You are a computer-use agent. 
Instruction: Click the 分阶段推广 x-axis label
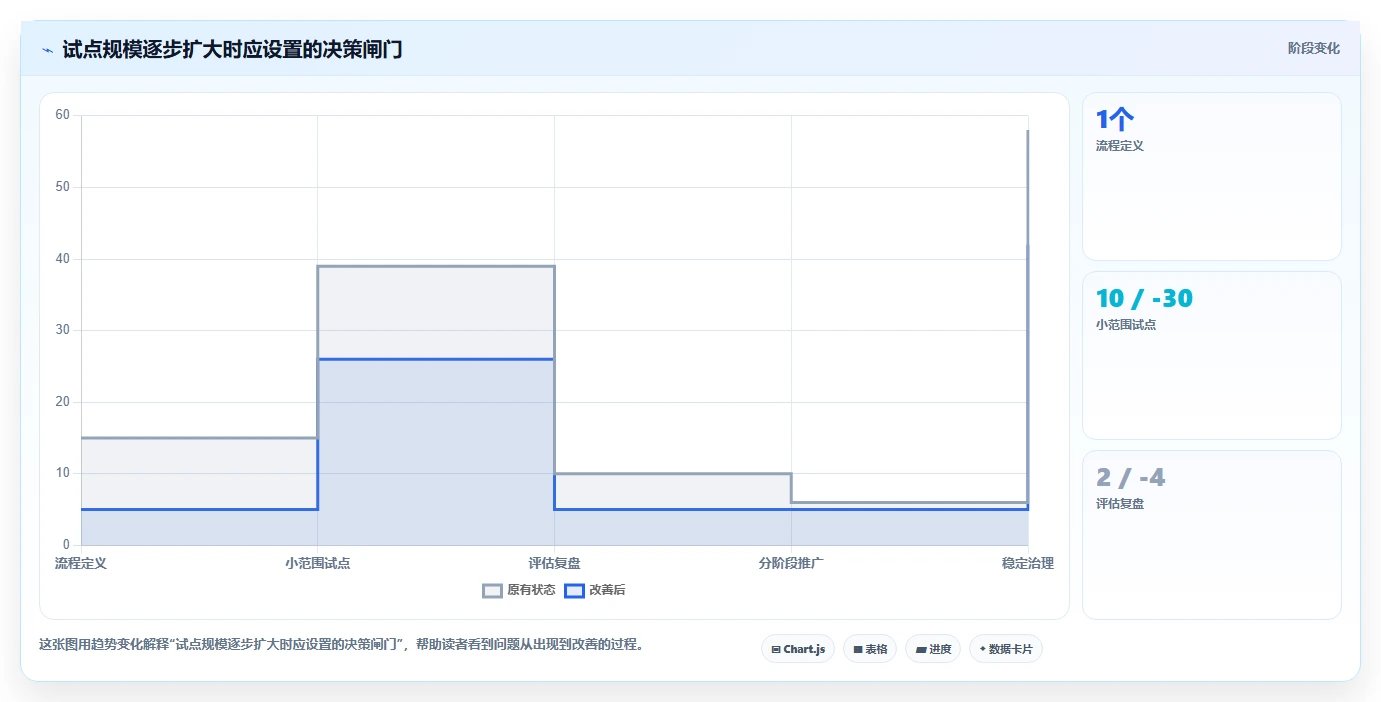pos(791,563)
